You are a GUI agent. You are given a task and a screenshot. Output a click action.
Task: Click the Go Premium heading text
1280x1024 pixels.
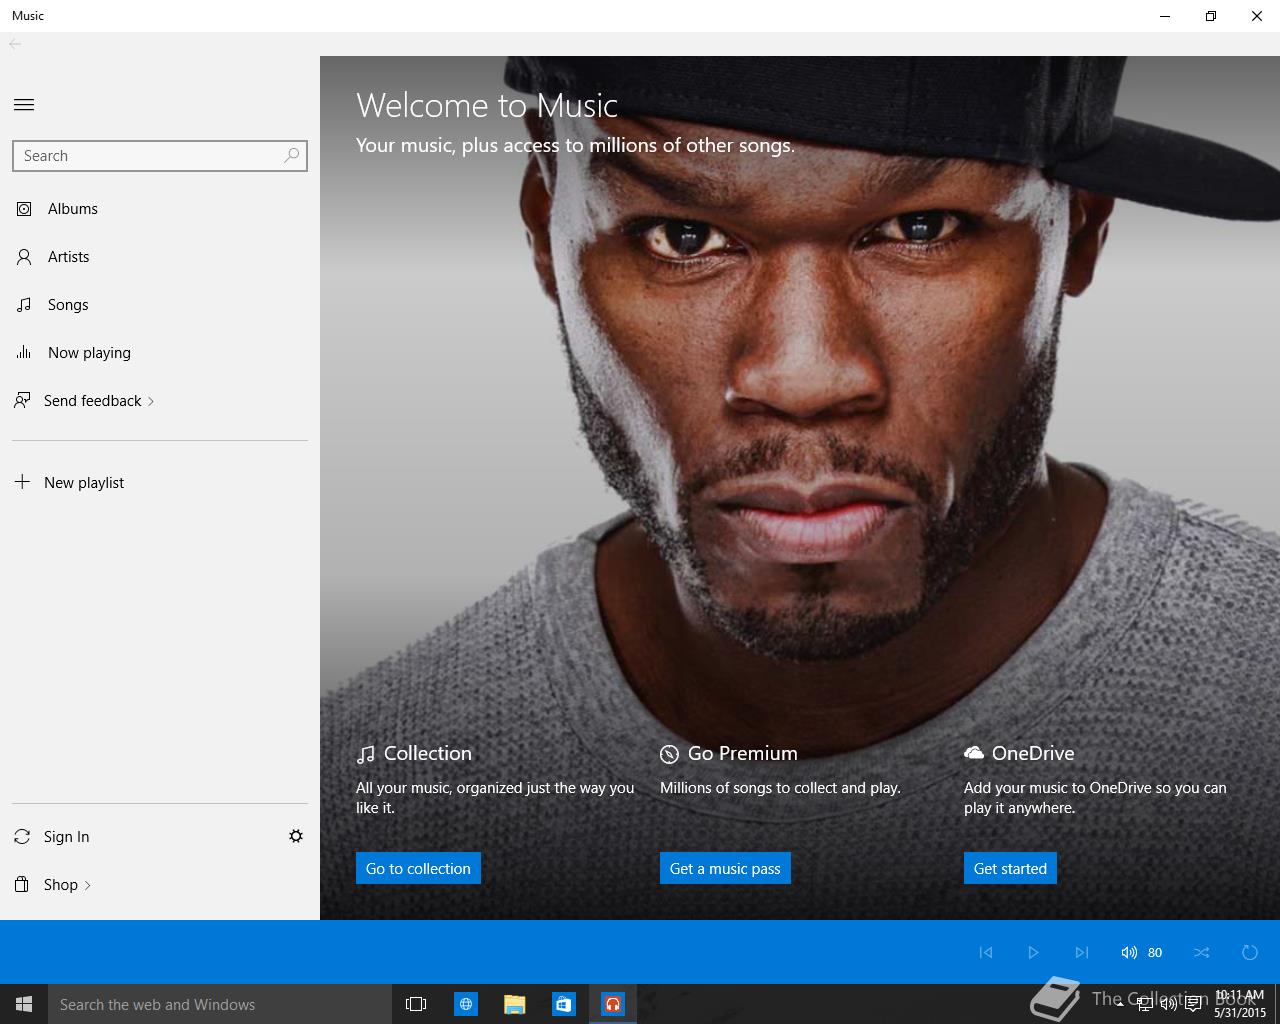(743, 753)
